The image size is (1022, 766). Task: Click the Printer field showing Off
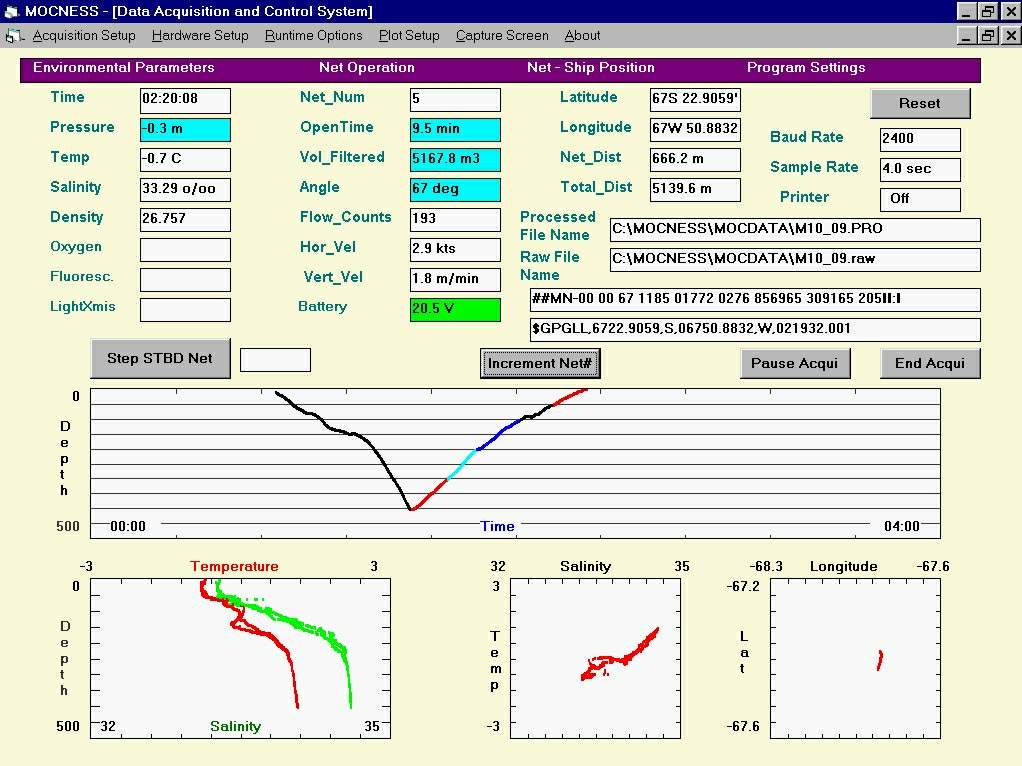click(x=920, y=199)
